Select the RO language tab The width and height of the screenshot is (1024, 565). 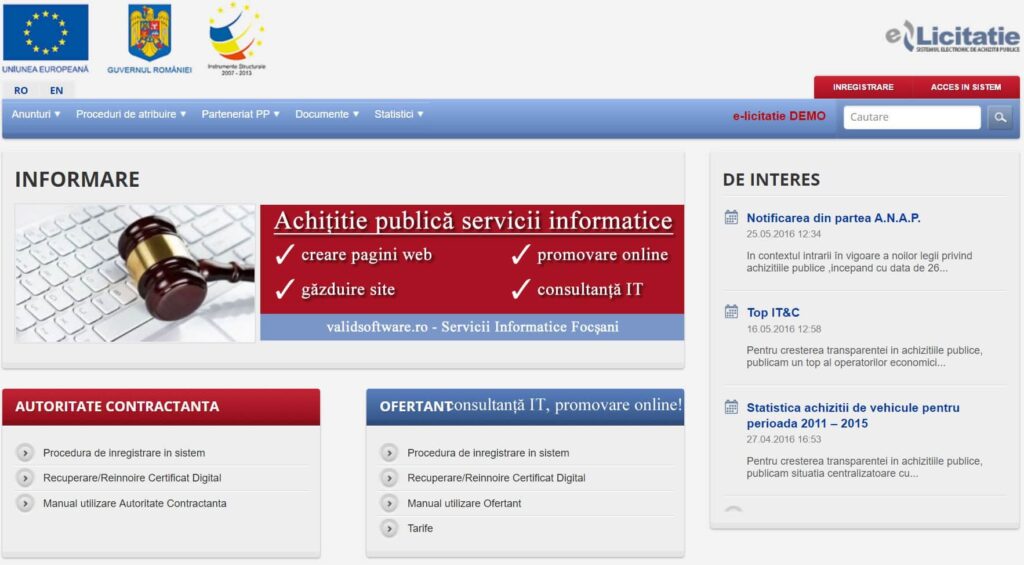[x=21, y=90]
